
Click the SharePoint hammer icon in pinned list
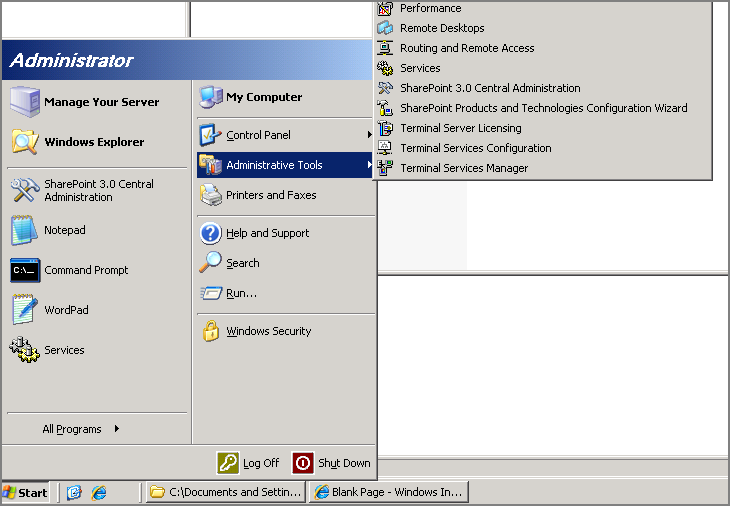25,190
